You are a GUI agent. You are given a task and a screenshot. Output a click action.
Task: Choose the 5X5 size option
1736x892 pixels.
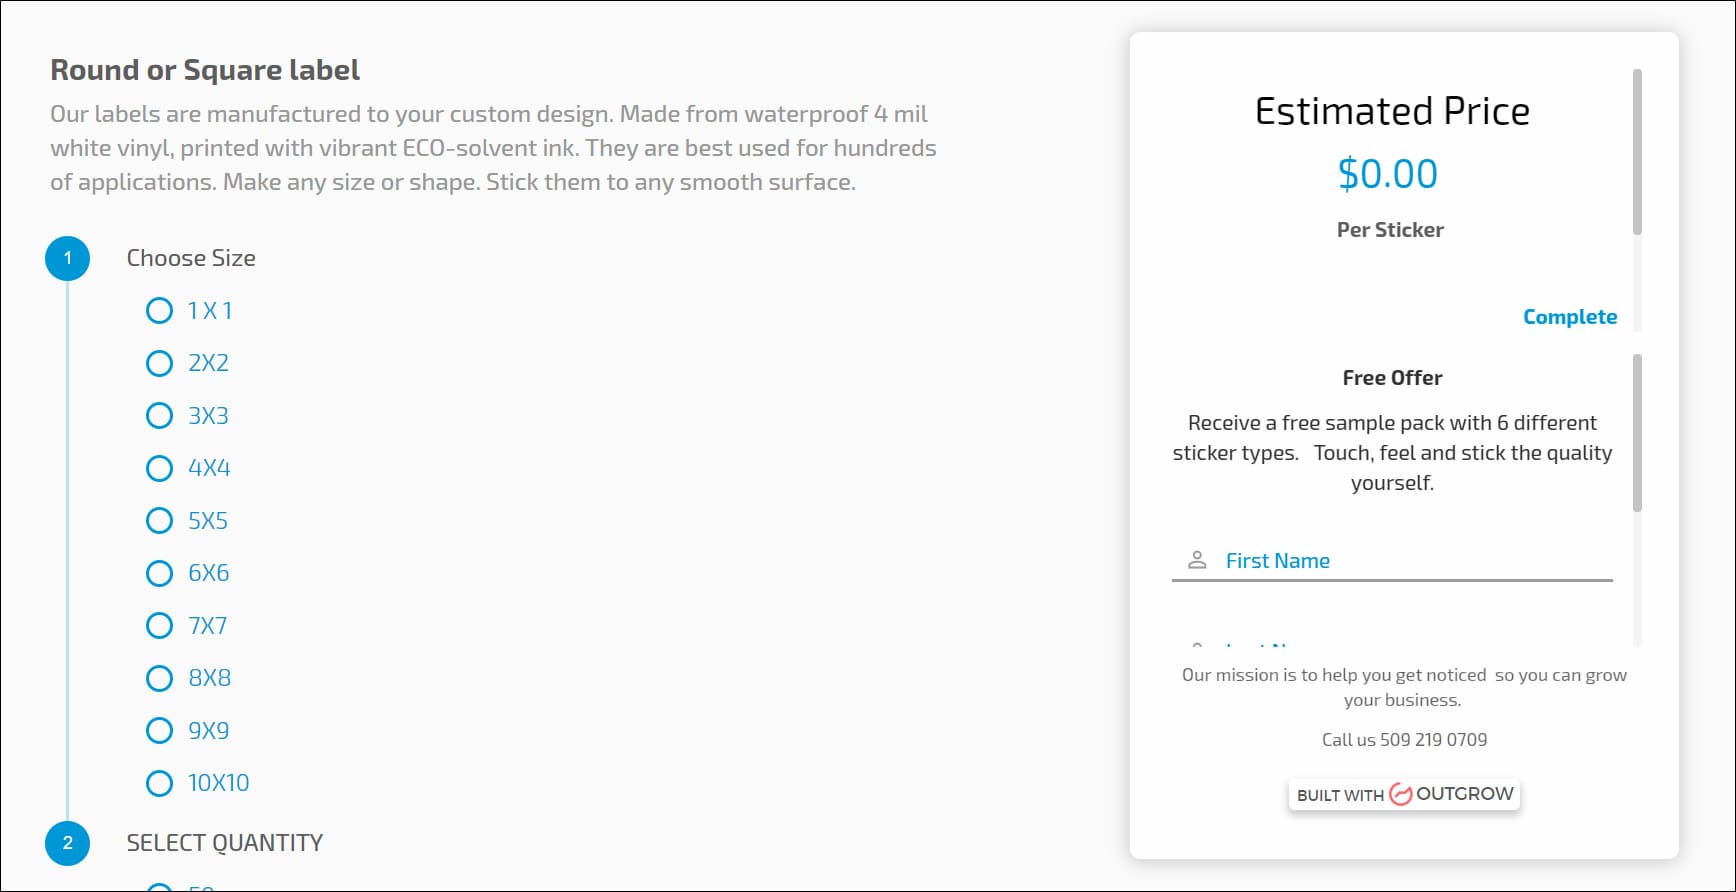pyautogui.click(x=160, y=521)
